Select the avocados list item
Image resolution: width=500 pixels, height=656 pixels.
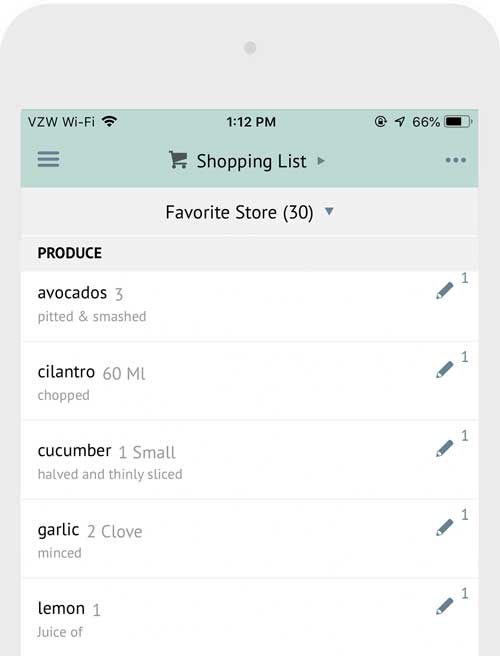click(x=250, y=306)
